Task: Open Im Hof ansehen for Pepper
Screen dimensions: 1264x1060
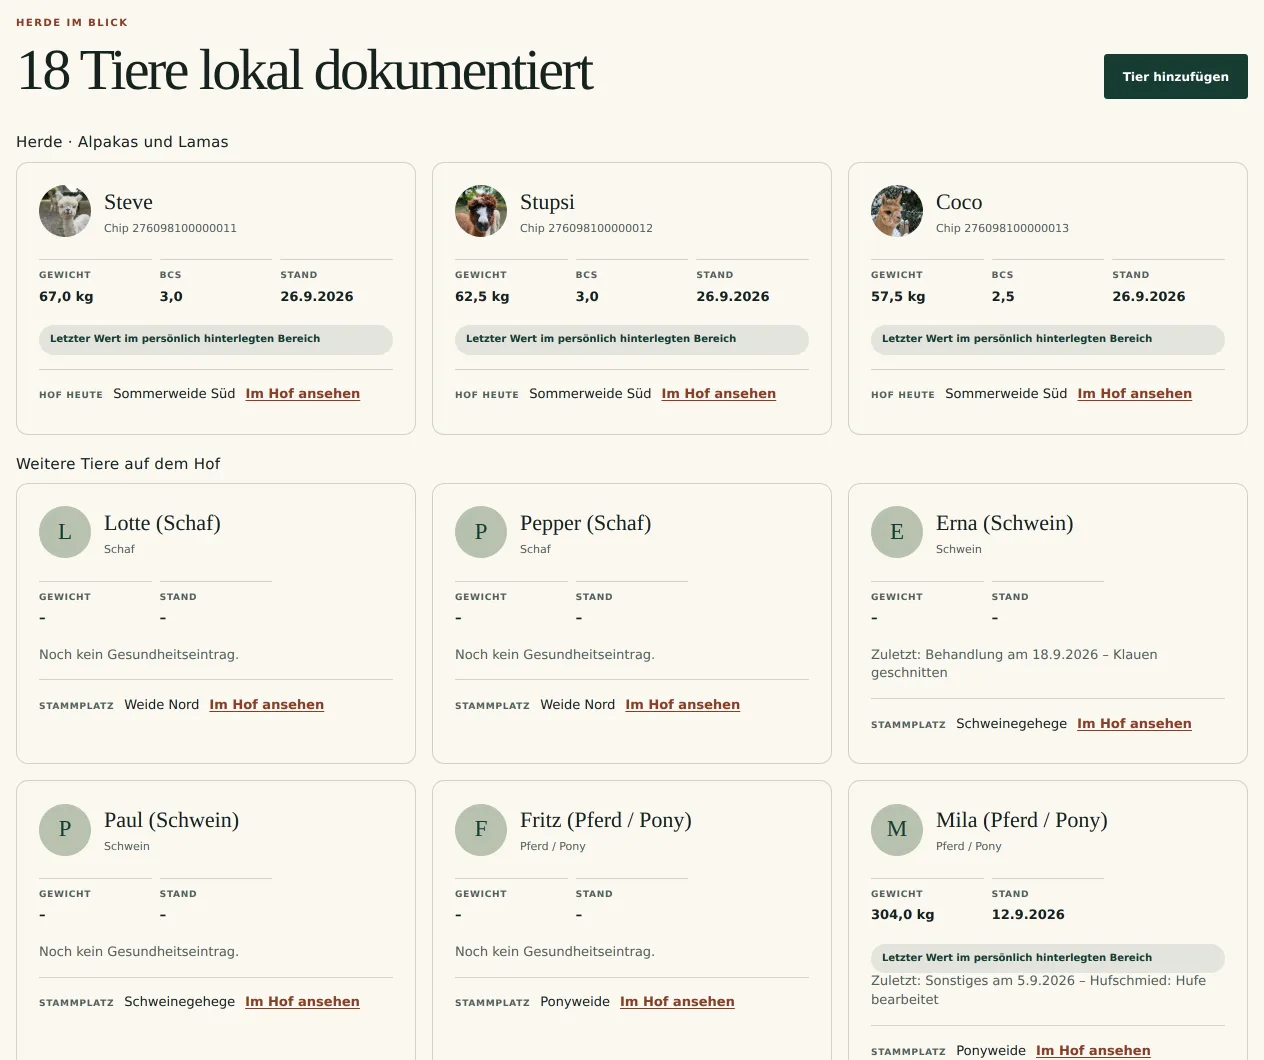Action: 683,705
